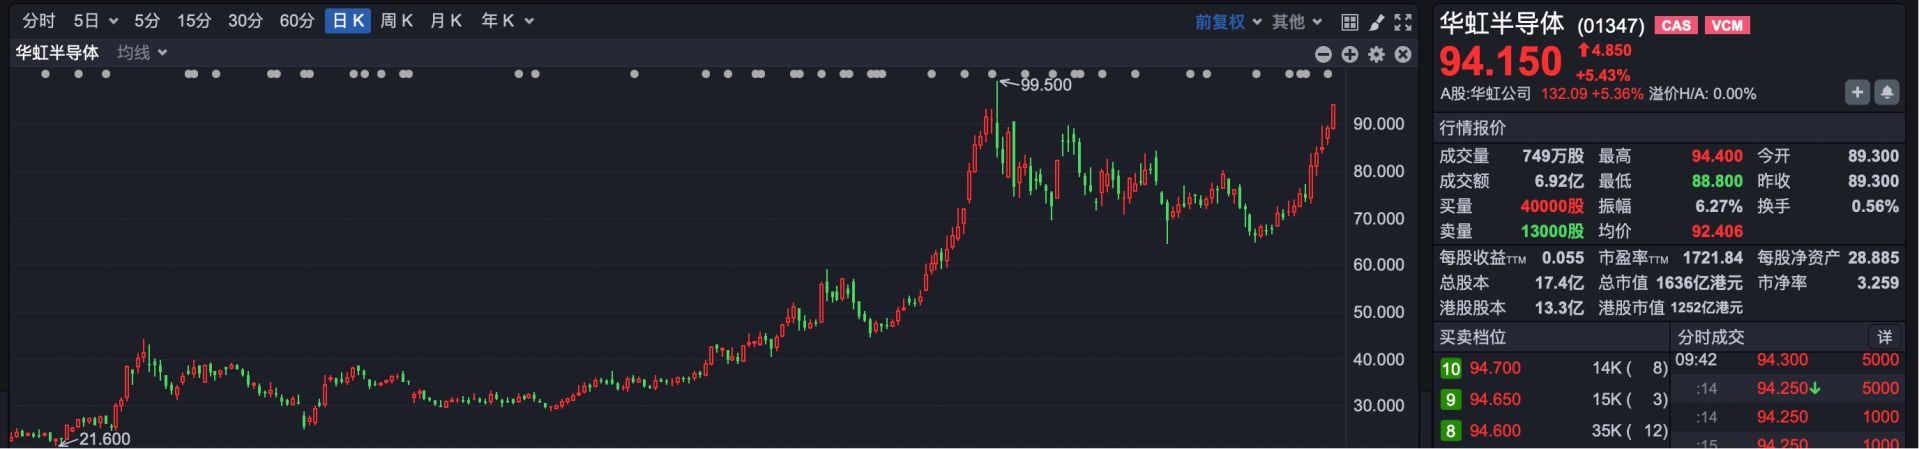The image size is (1919, 449).
Task: Expand chart to fullscreen view
Action: 1403,22
